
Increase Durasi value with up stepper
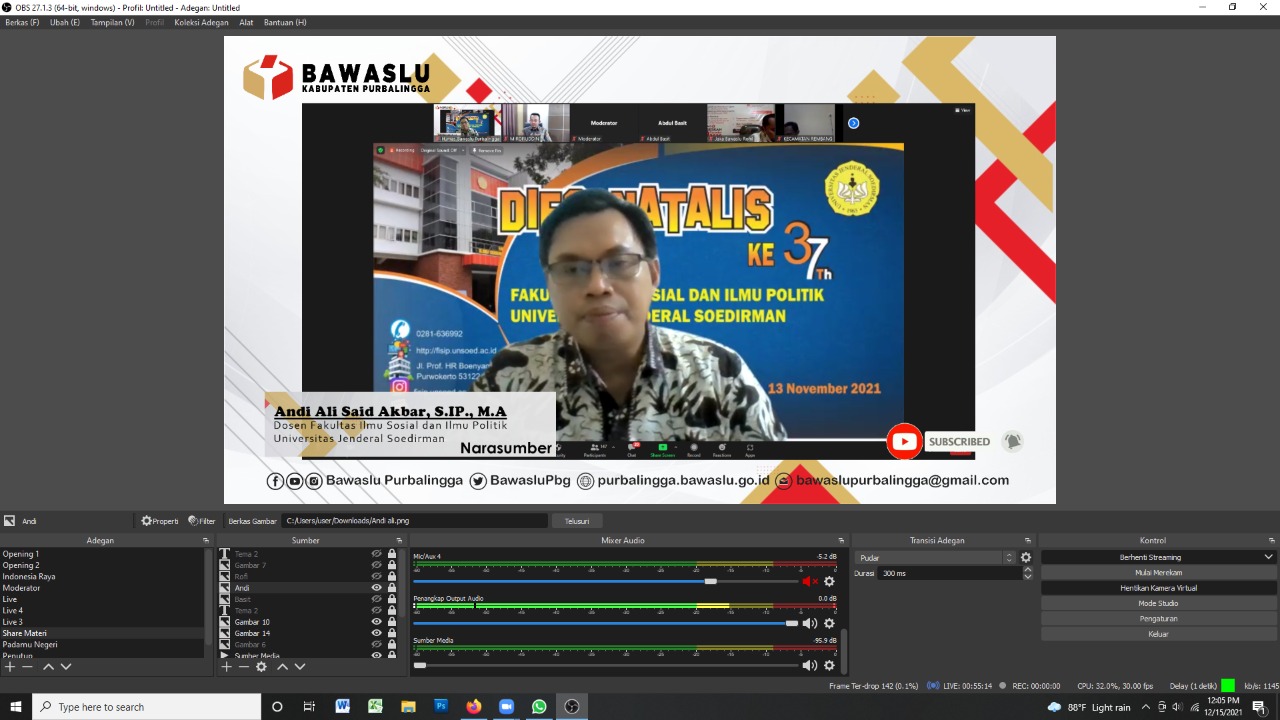[x=1028, y=570]
